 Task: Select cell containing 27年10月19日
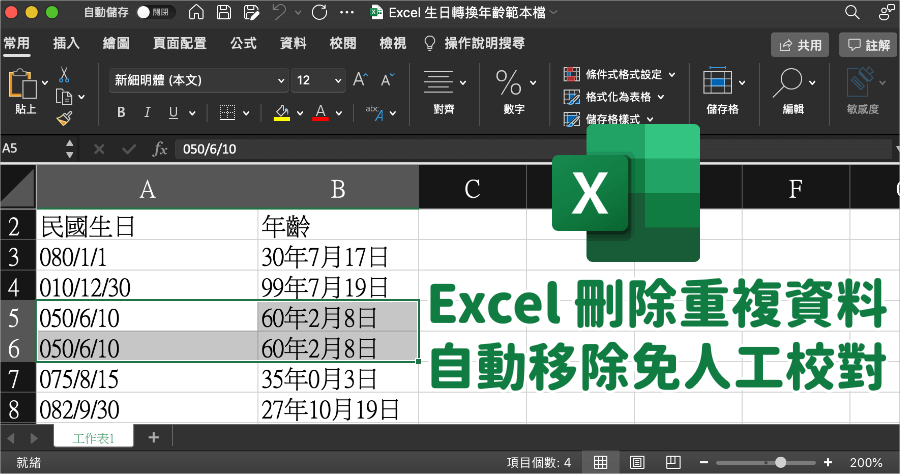pyautogui.click(x=338, y=409)
